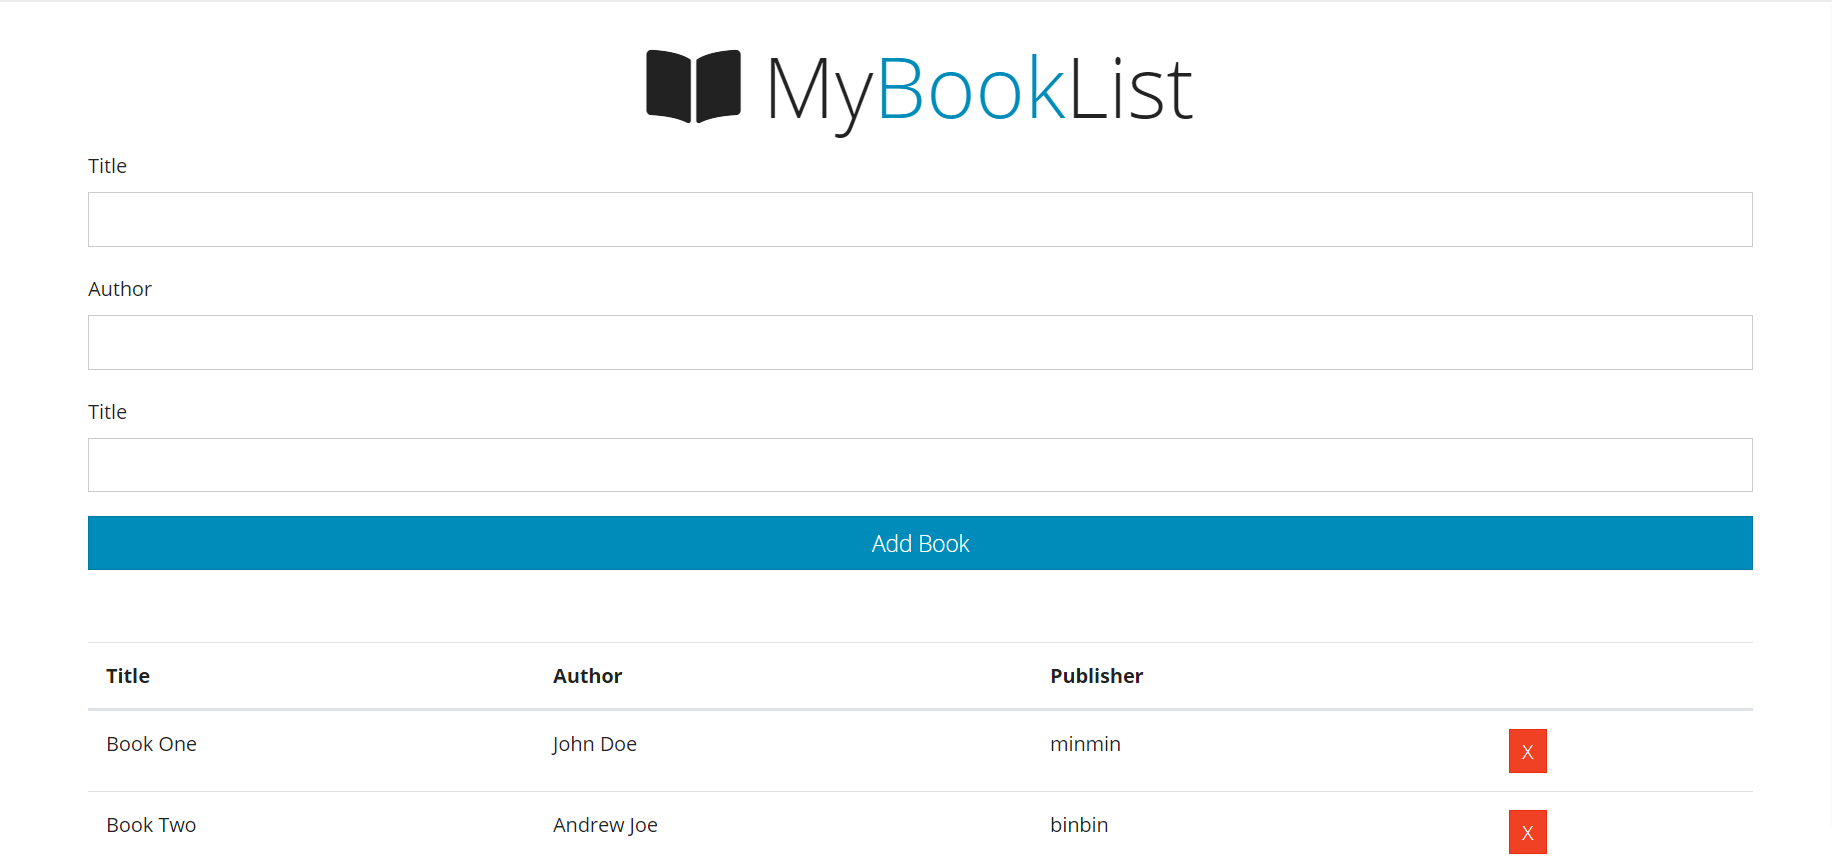The height and width of the screenshot is (860, 1832).
Task: Select the minmin publisher cell
Action: [1085, 744]
